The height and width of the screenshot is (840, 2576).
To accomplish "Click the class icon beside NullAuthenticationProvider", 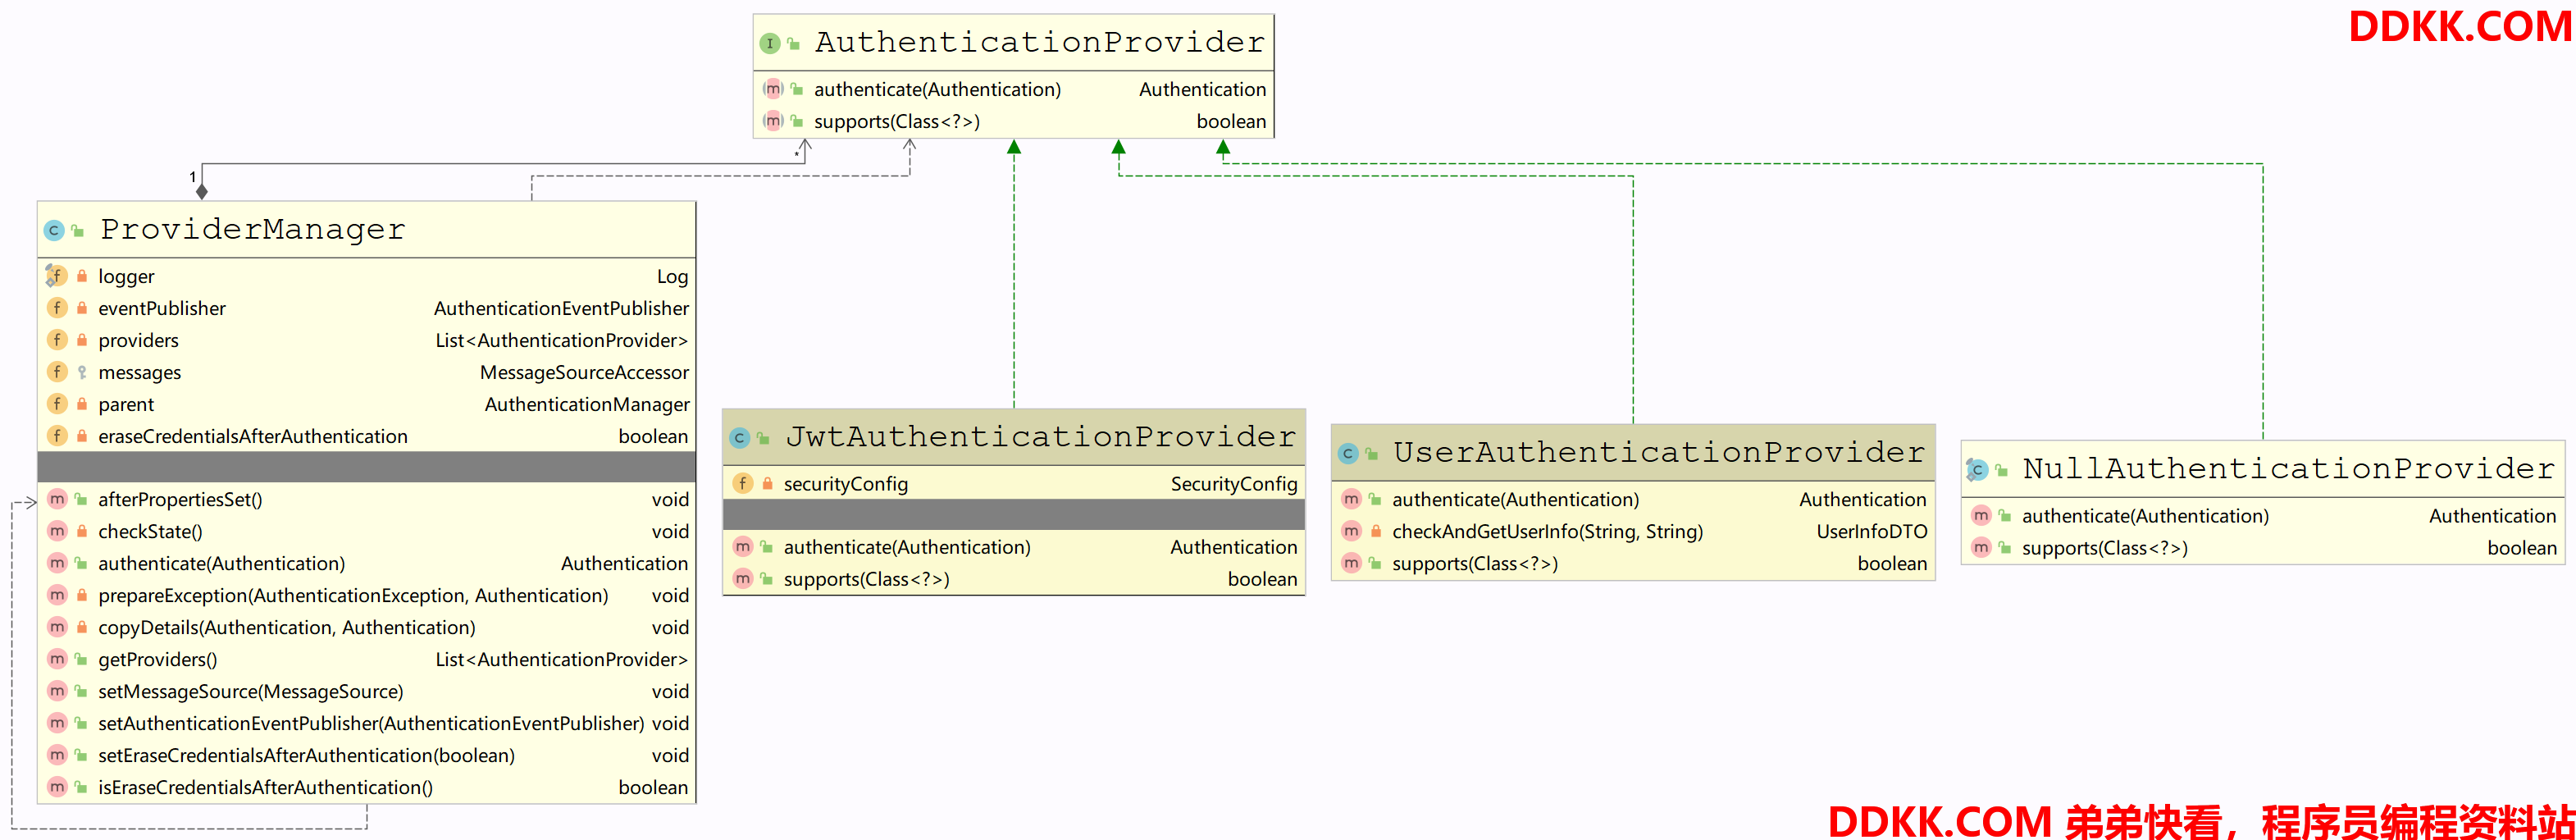I will (x=1976, y=470).
